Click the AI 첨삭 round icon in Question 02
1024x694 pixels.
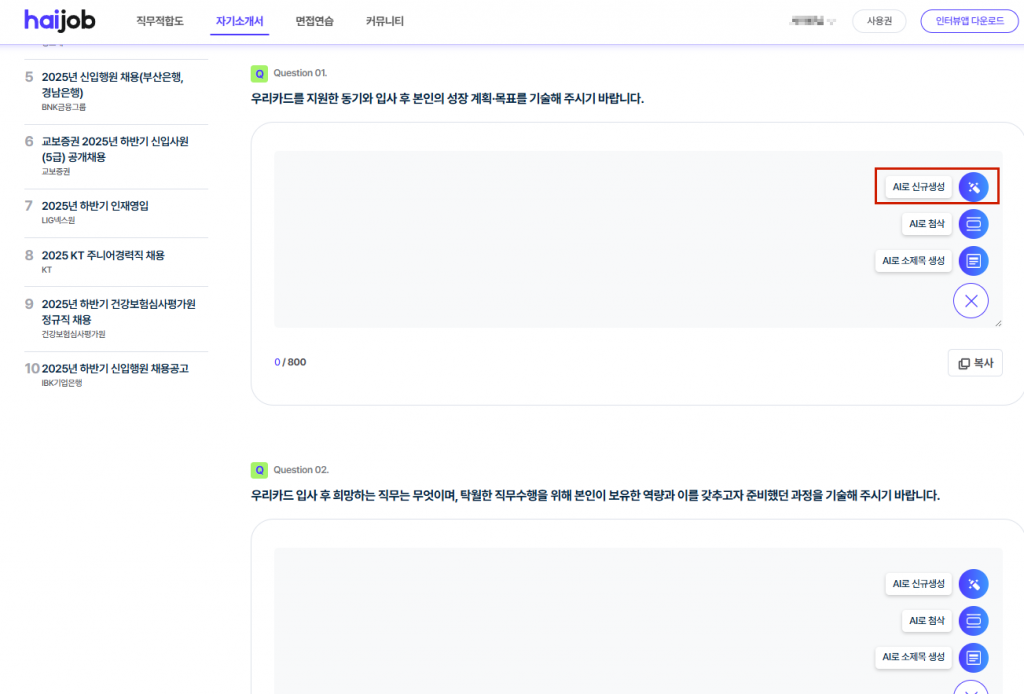click(973, 621)
